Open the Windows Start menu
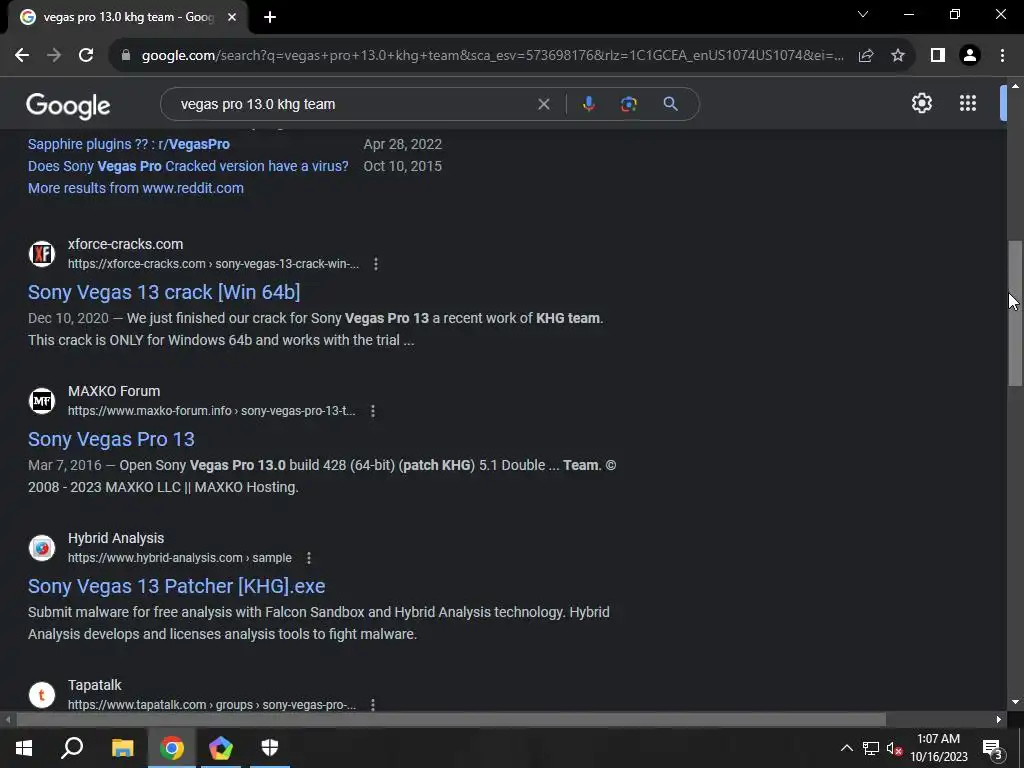The width and height of the screenshot is (1024, 768). (24, 748)
